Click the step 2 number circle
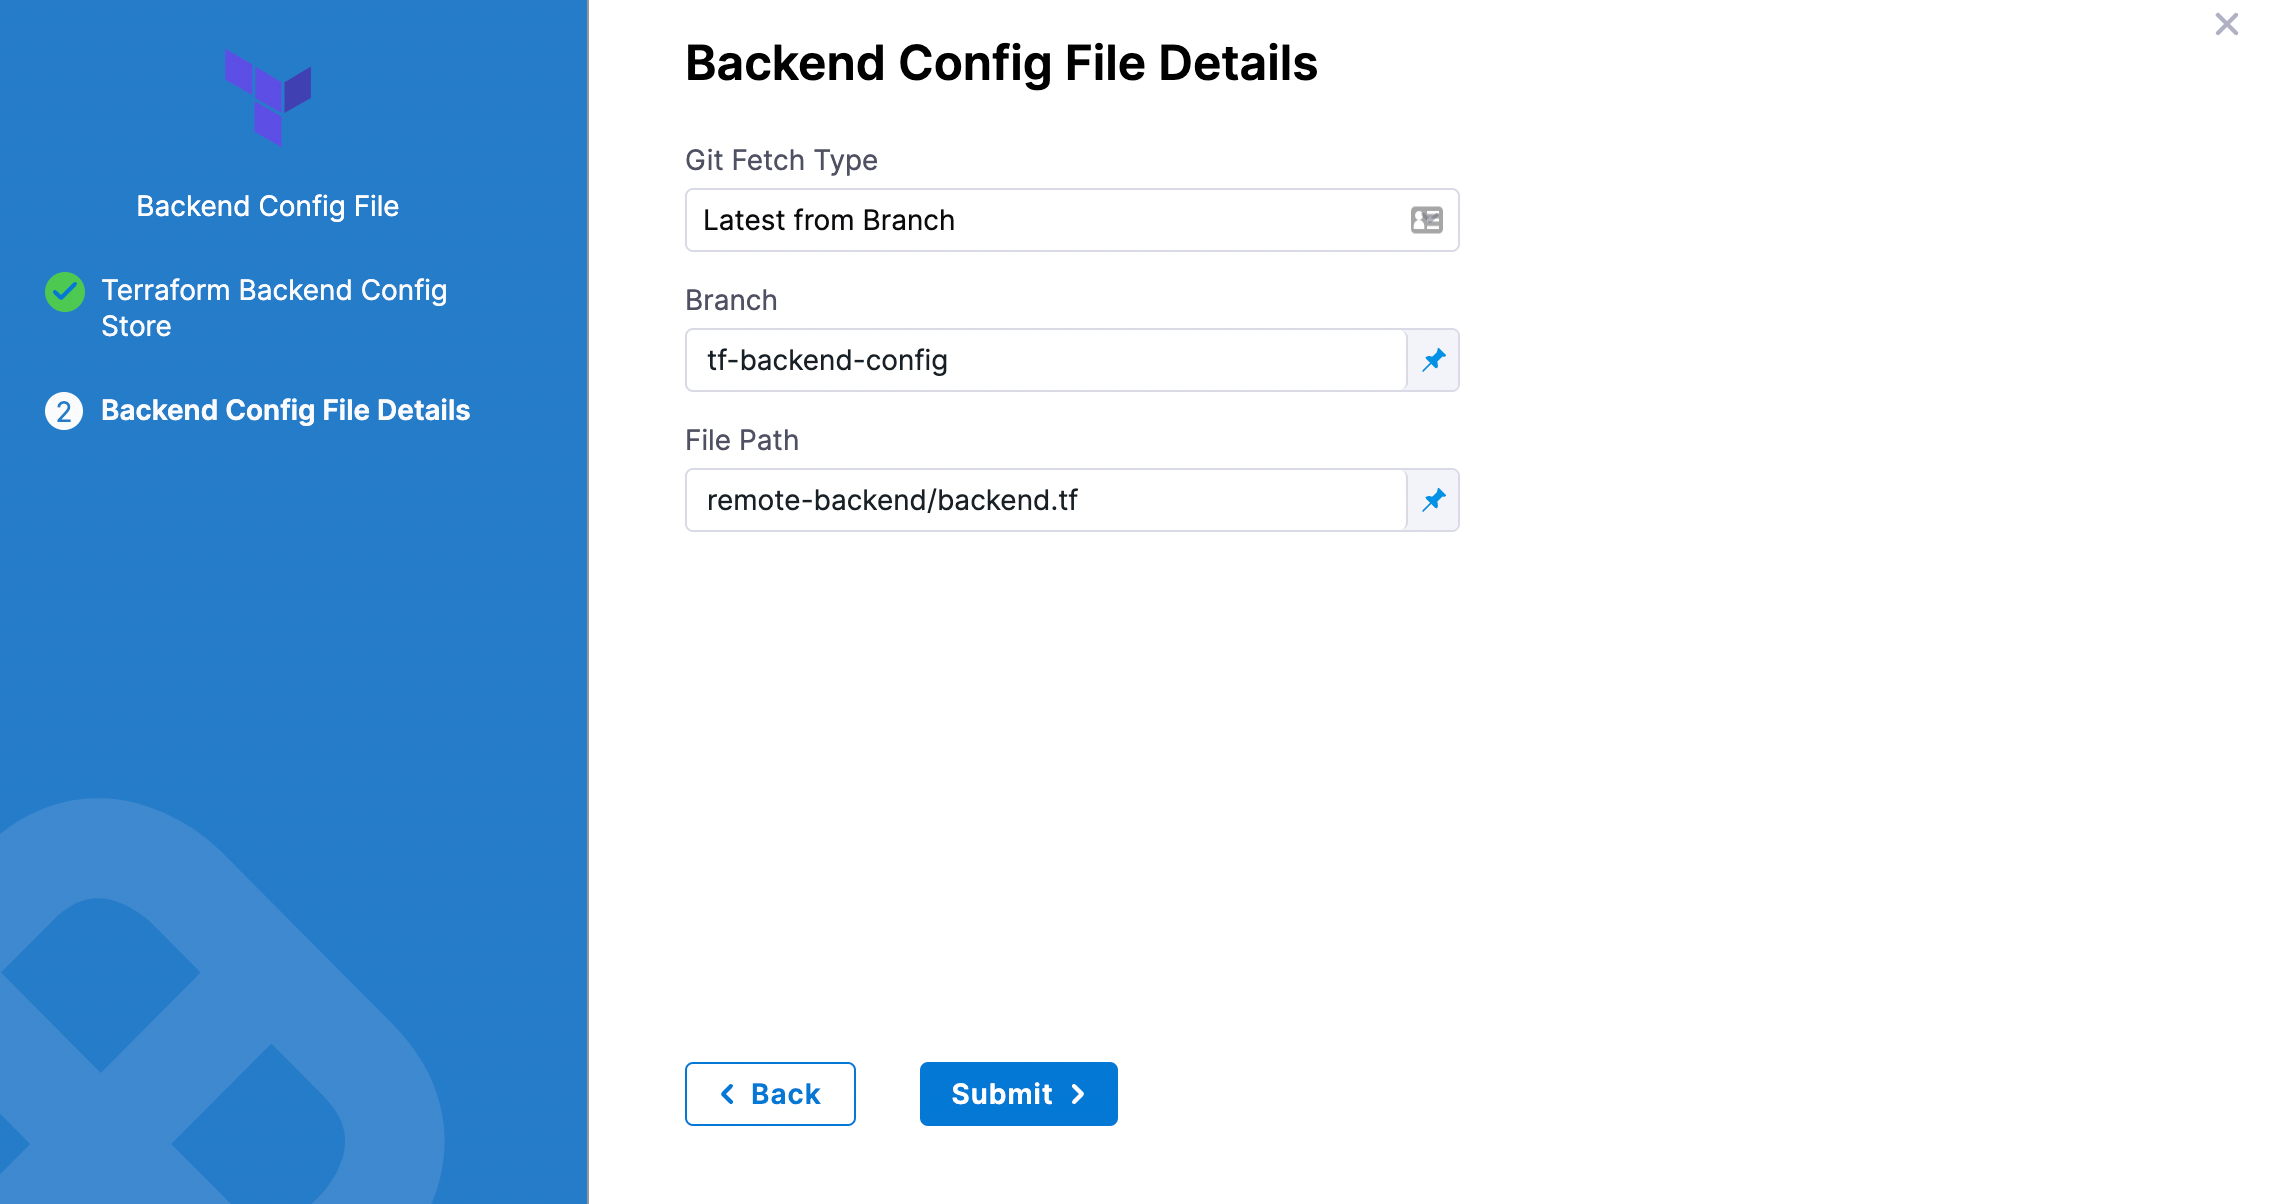This screenshot has width=2274, height=1204. 64,411
